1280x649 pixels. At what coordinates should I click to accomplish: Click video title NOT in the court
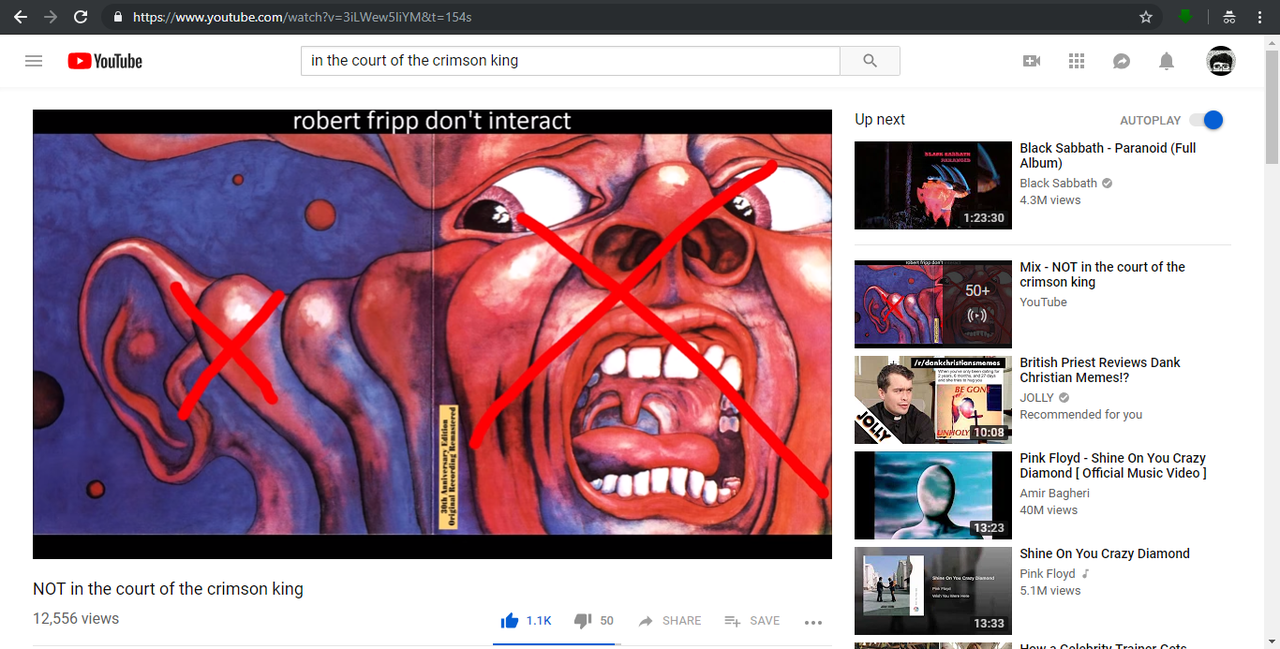[168, 589]
